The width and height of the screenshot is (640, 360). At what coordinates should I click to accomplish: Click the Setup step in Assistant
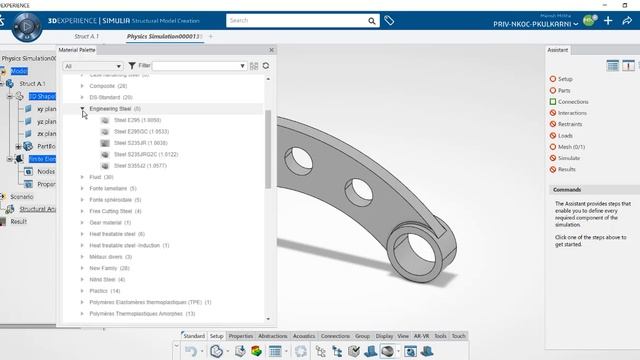tap(565, 79)
